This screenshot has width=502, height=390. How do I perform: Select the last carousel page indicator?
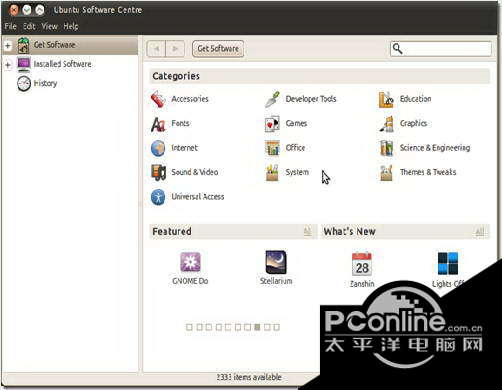point(276,327)
